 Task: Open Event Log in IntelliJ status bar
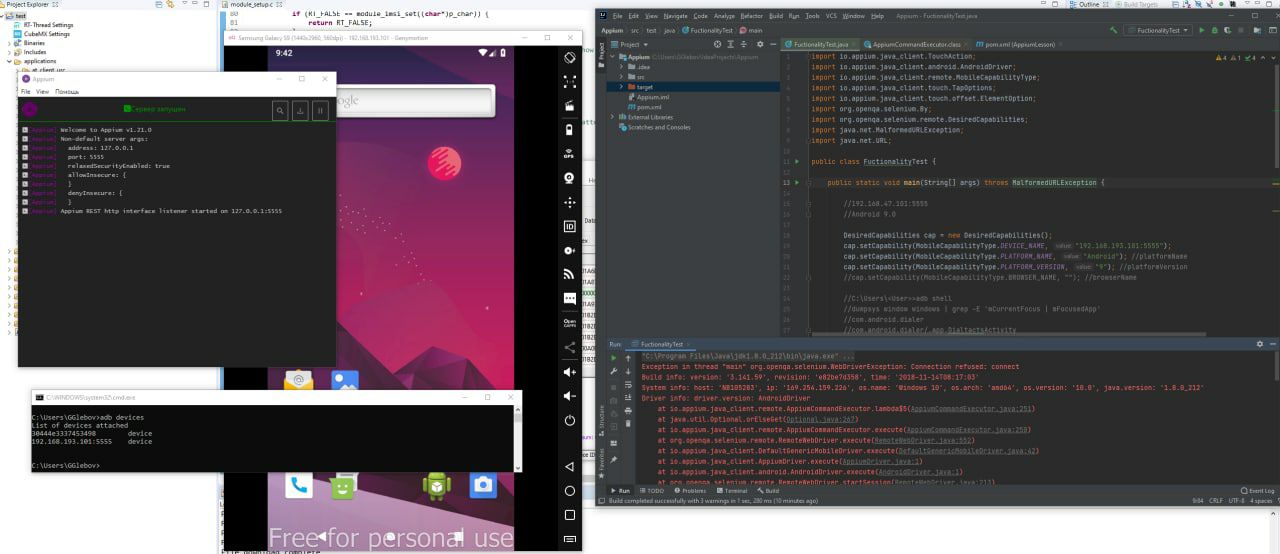point(1256,491)
